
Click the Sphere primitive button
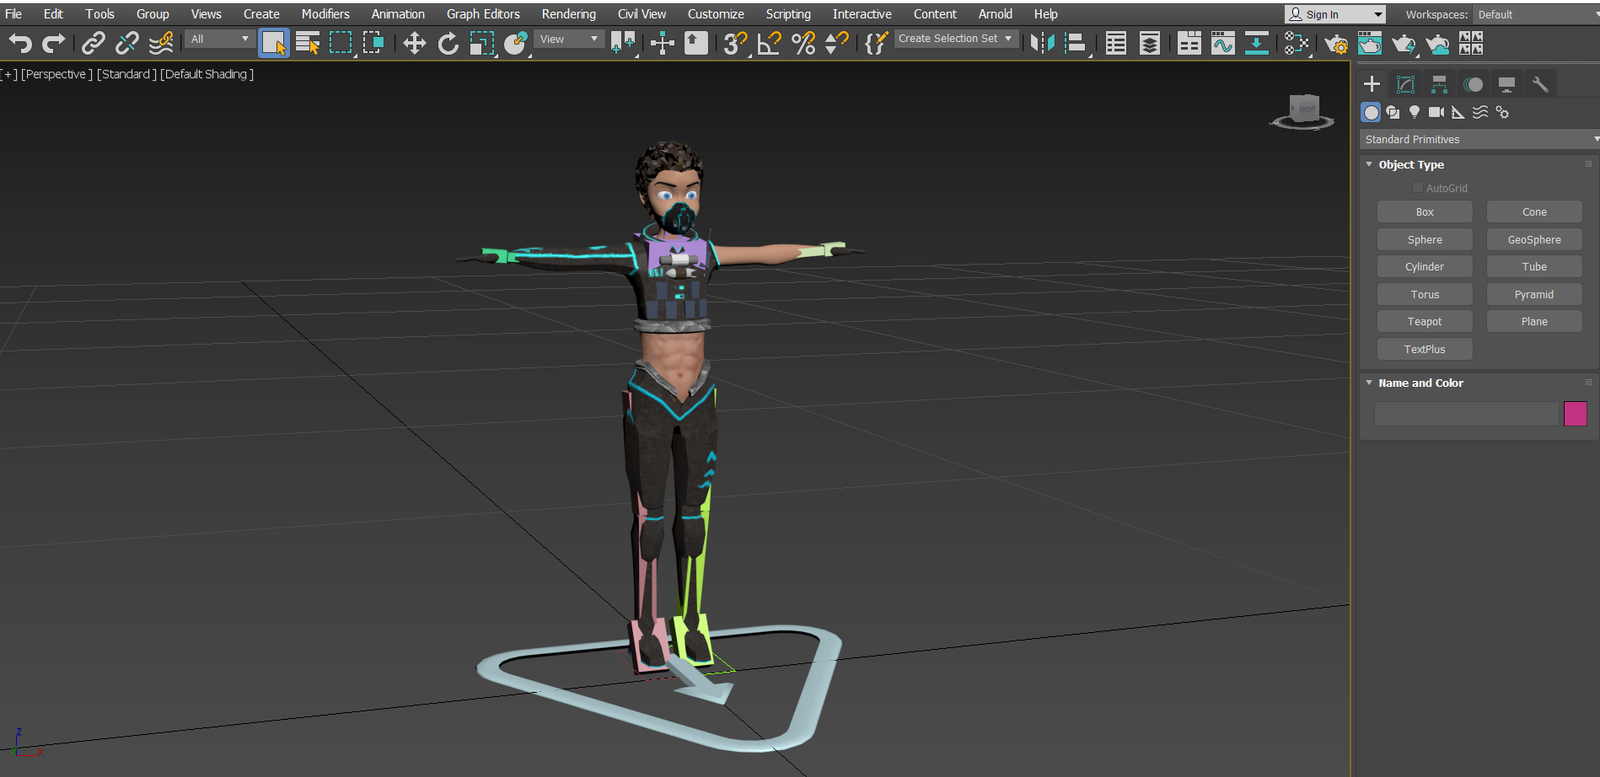point(1424,239)
